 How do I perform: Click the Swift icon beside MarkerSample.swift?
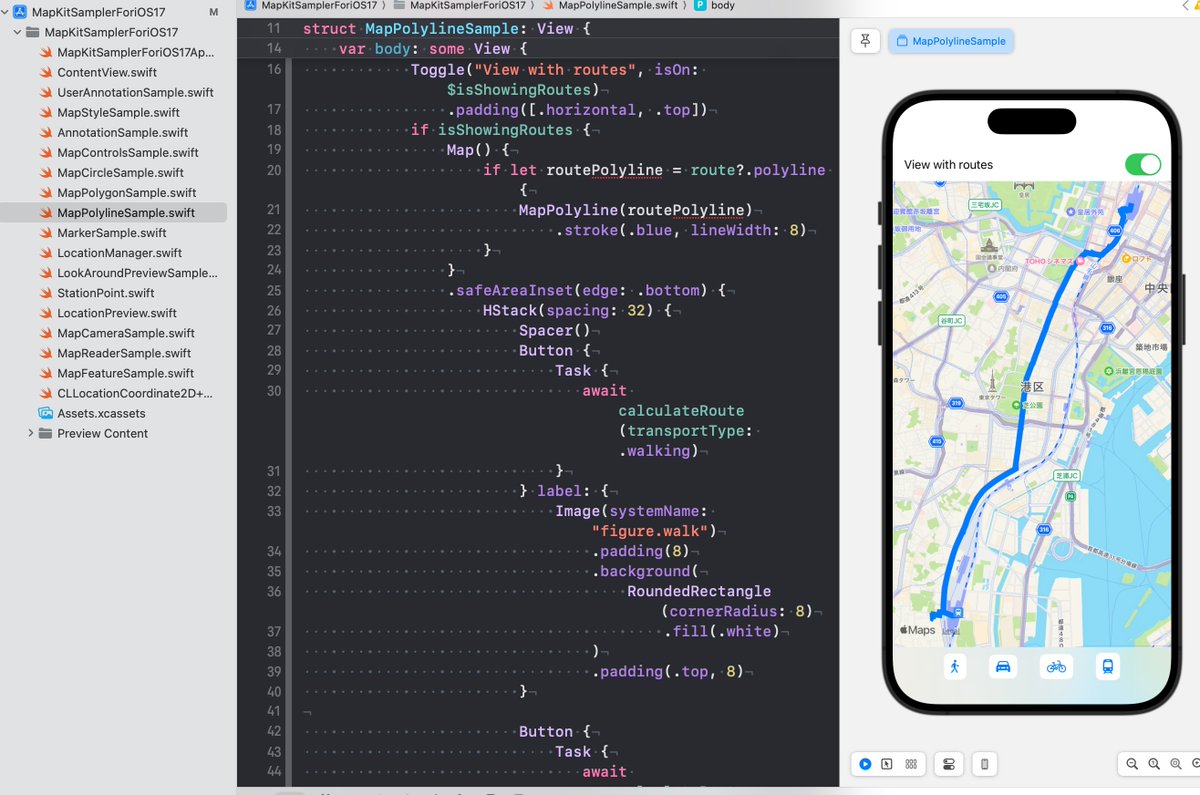coord(45,232)
